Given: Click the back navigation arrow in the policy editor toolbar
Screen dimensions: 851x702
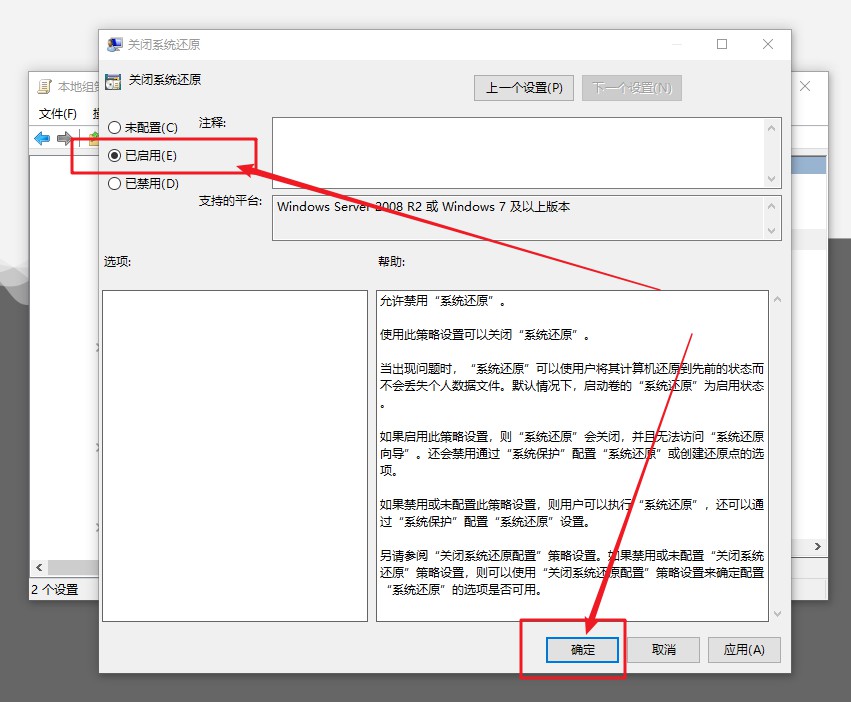Looking at the screenshot, I should tap(40, 138).
